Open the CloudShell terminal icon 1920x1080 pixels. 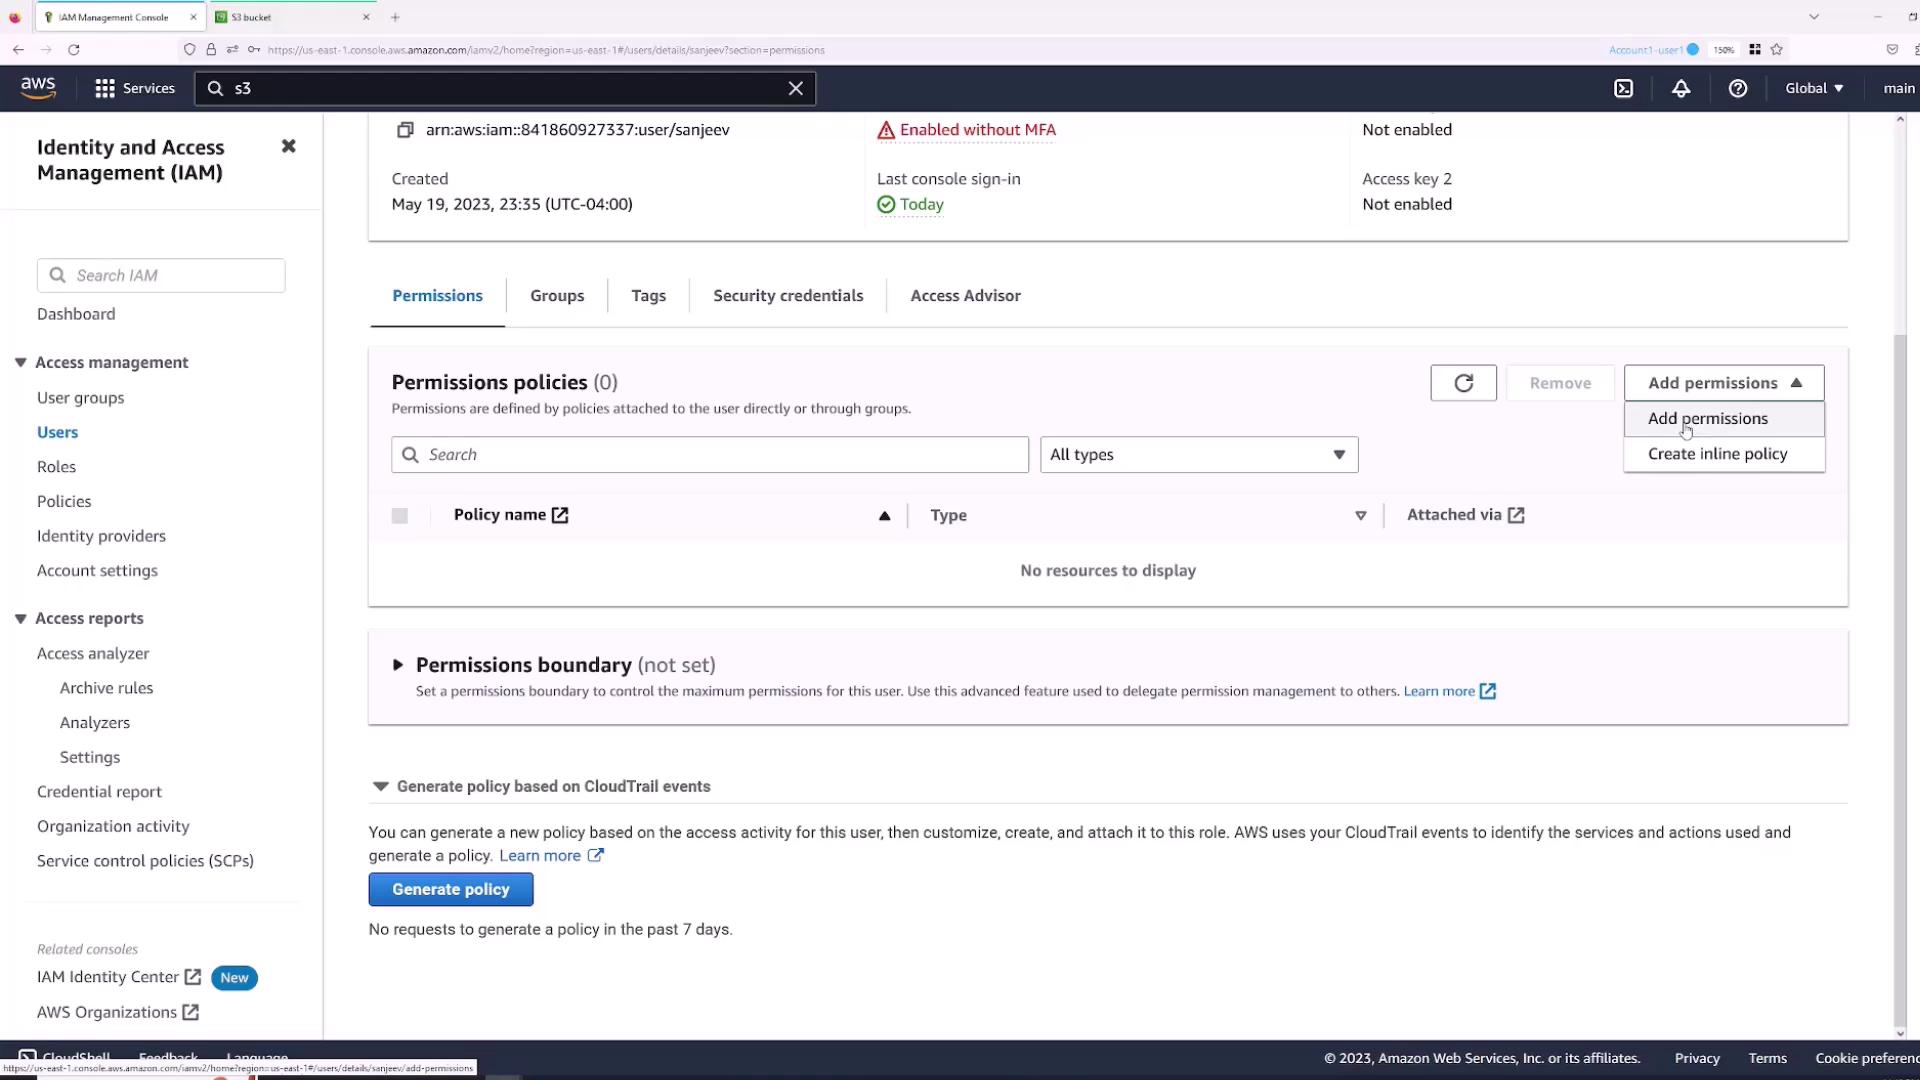[1623, 88]
